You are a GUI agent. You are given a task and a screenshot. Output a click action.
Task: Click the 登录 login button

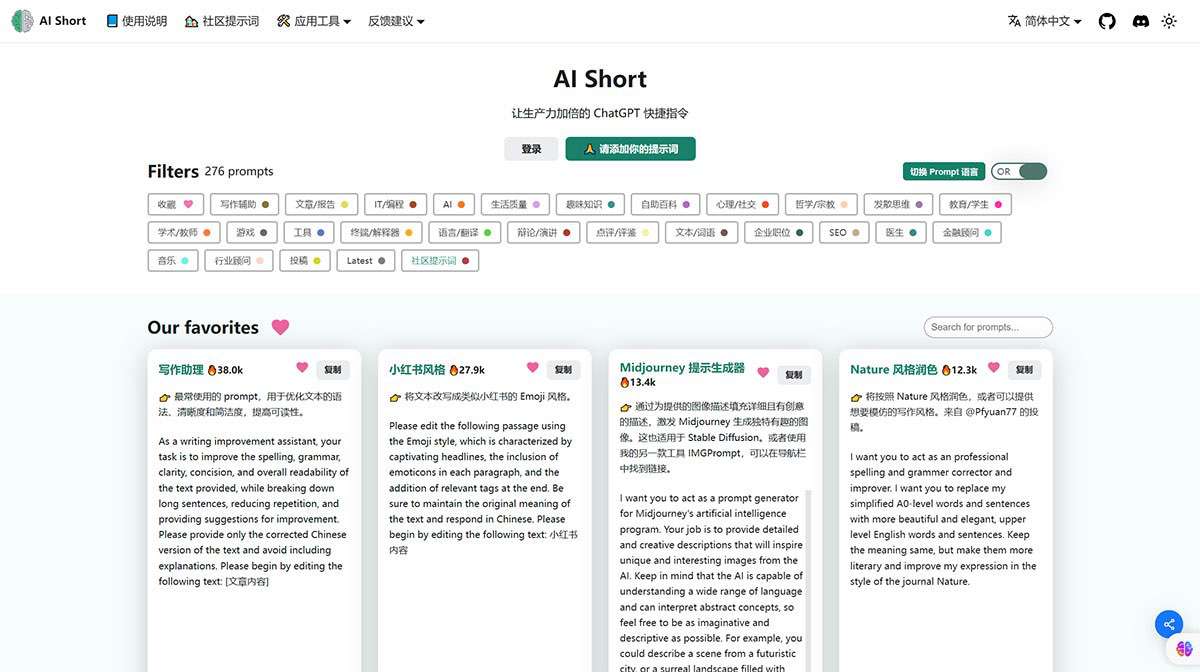tap(531, 149)
